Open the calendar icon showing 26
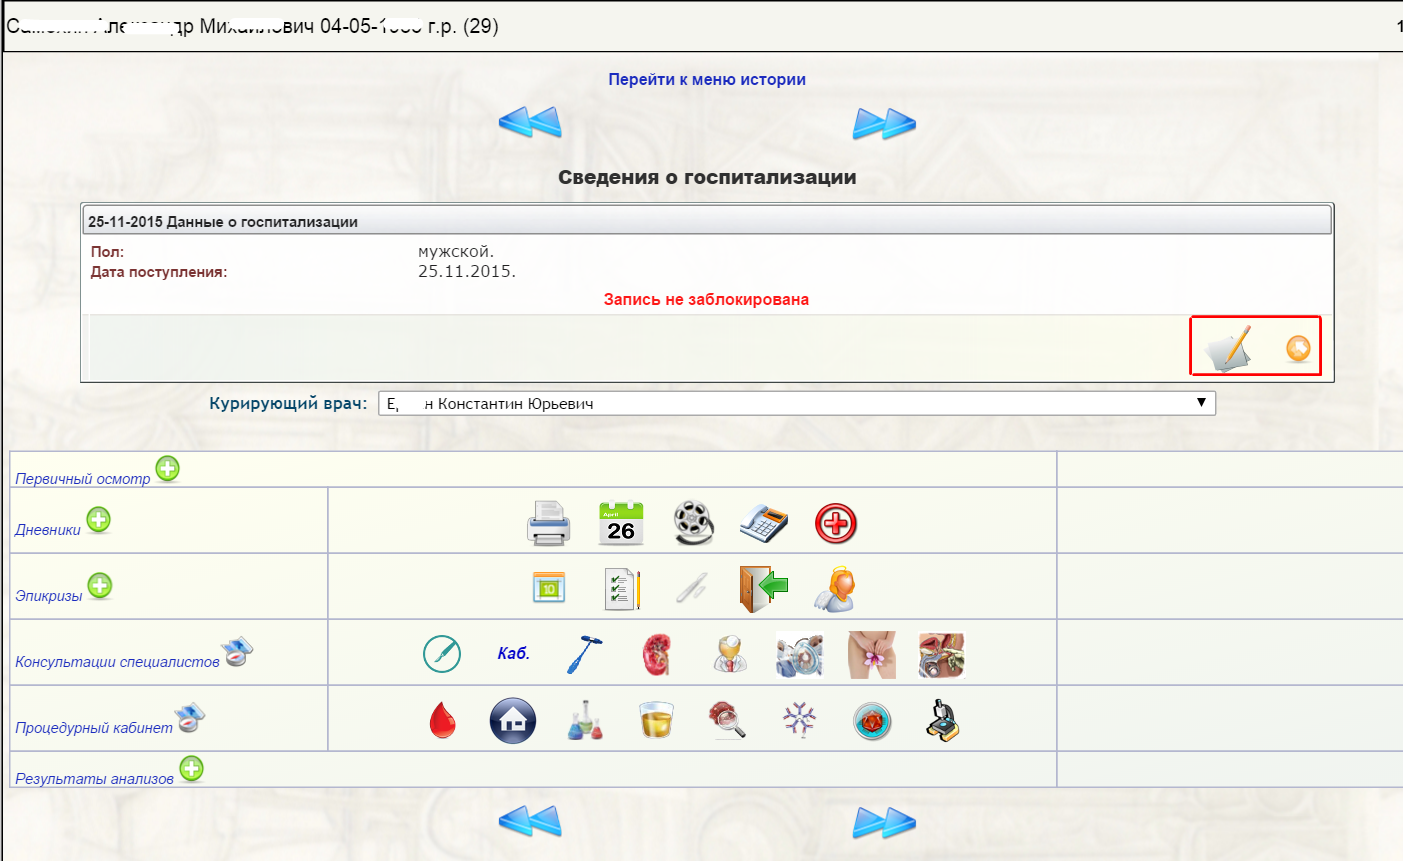The height and width of the screenshot is (861, 1403). coord(620,523)
